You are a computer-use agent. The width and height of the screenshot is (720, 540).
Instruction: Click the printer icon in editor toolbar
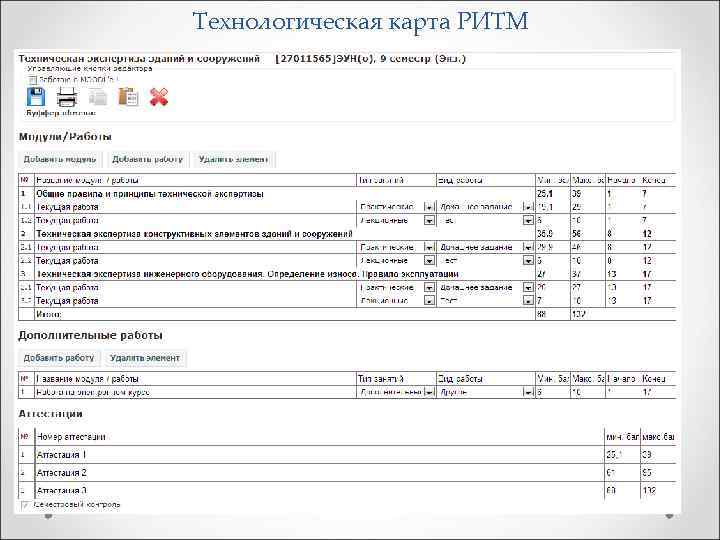coord(67,97)
